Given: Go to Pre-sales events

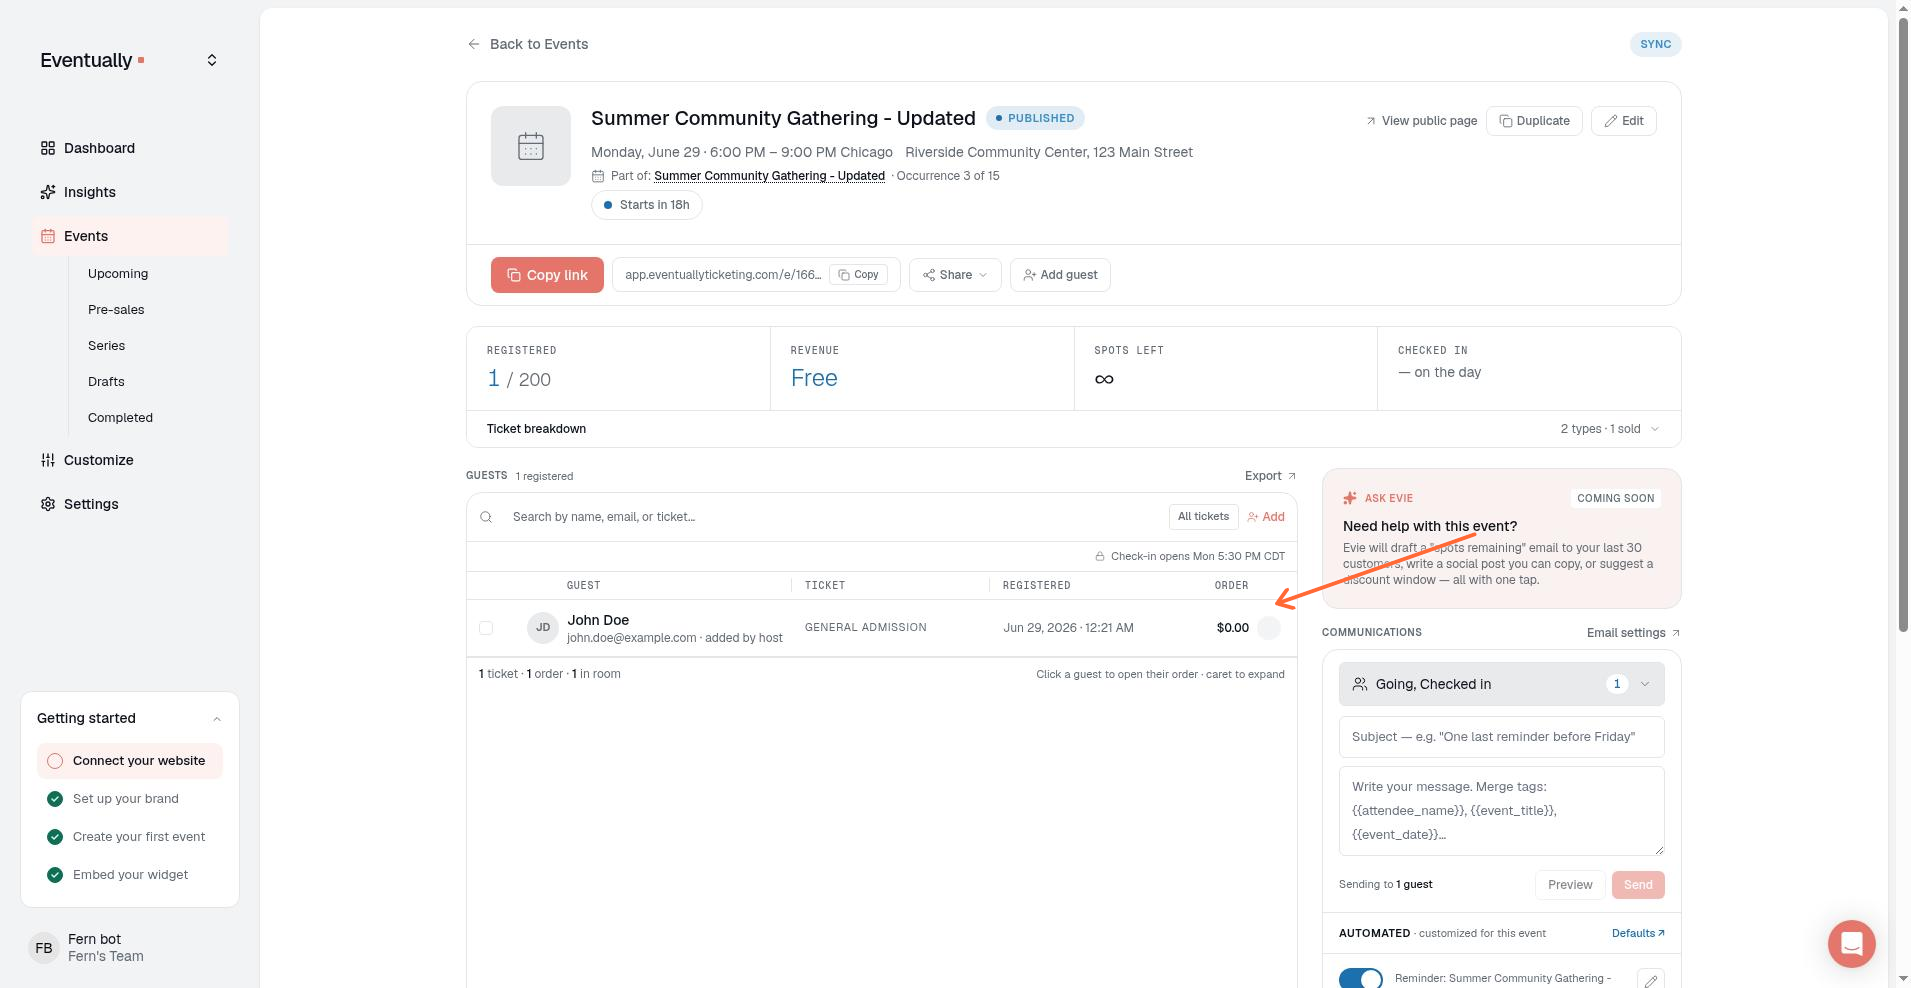Looking at the screenshot, I should pyautogui.click(x=116, y=310).
